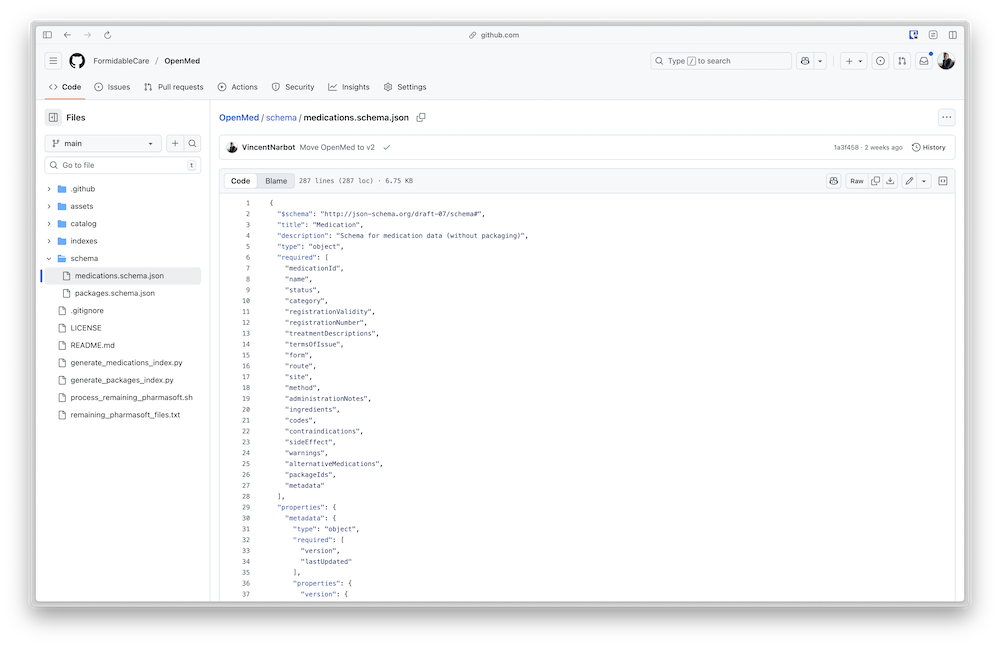Copy the breadcrumb file path

click(420, 117)
